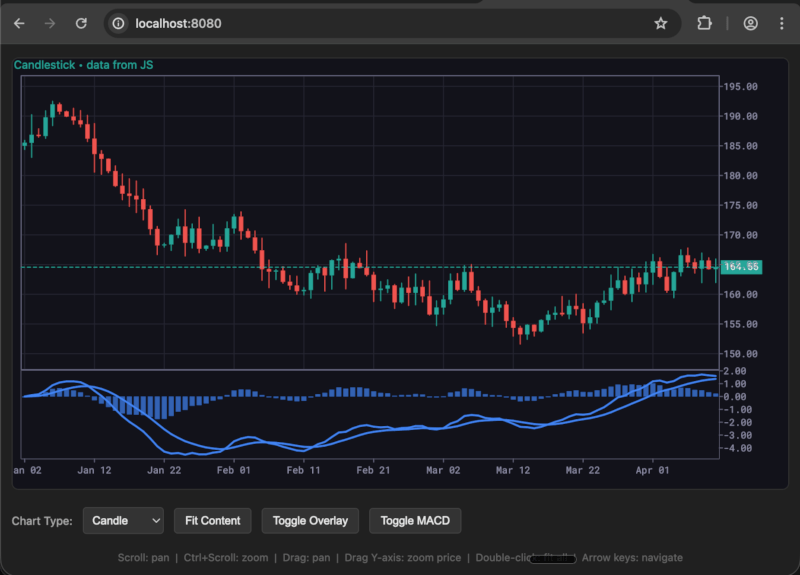Bookmark this page with the star icon
This screenshot has height=575, width=800.
[661, 23]
